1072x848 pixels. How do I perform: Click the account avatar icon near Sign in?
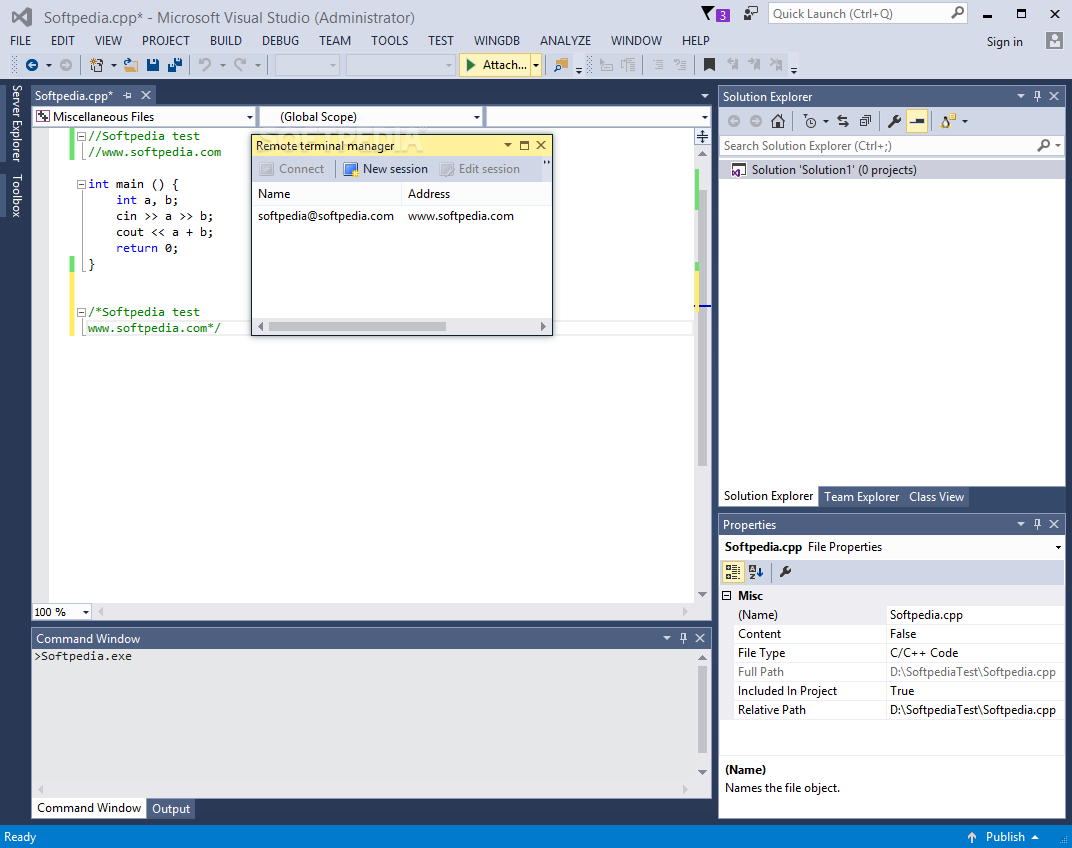pyautogui.click(x=1054, y=40)
